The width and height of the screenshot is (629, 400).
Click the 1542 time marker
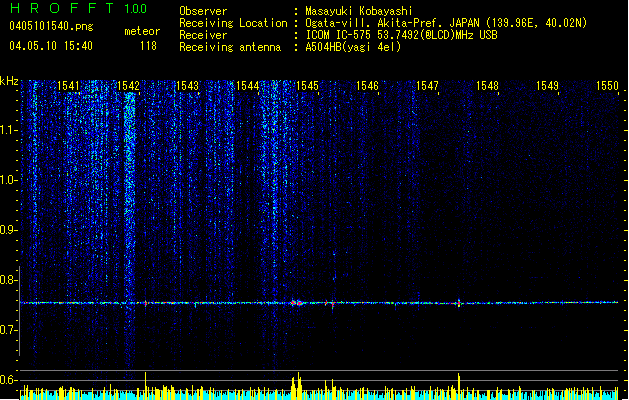point(128,86)
